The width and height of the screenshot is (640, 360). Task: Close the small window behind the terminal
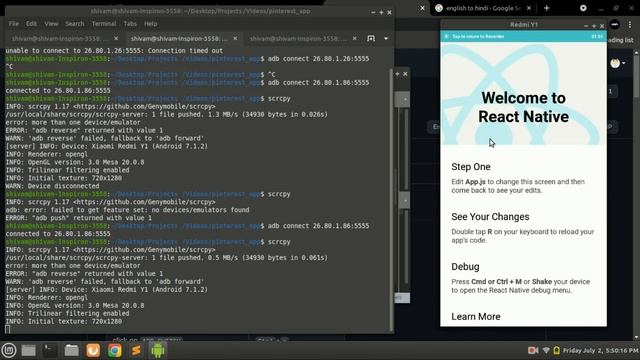pyautogui.click(x=405, y=74)
